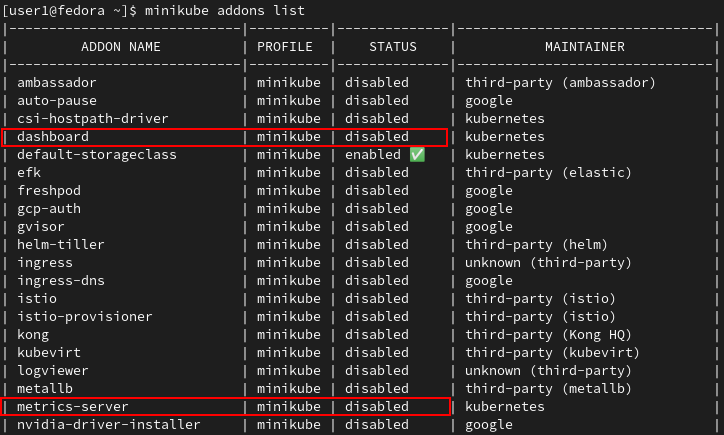Screen dimensions: 724x435
Task: Click the csi-hostpath-driver addon name
Action: (93, 119)
